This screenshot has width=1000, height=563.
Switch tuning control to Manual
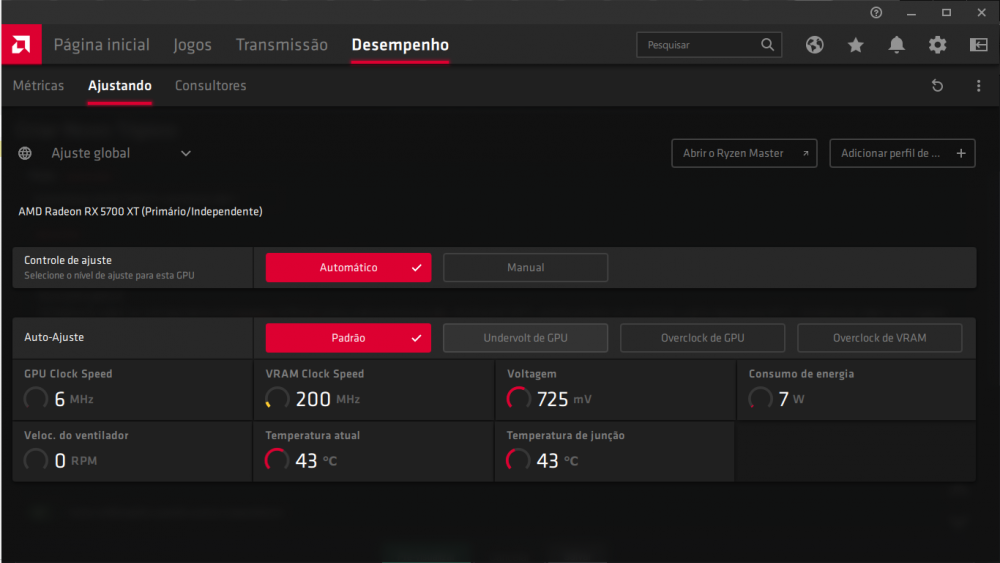click(525, 268)
